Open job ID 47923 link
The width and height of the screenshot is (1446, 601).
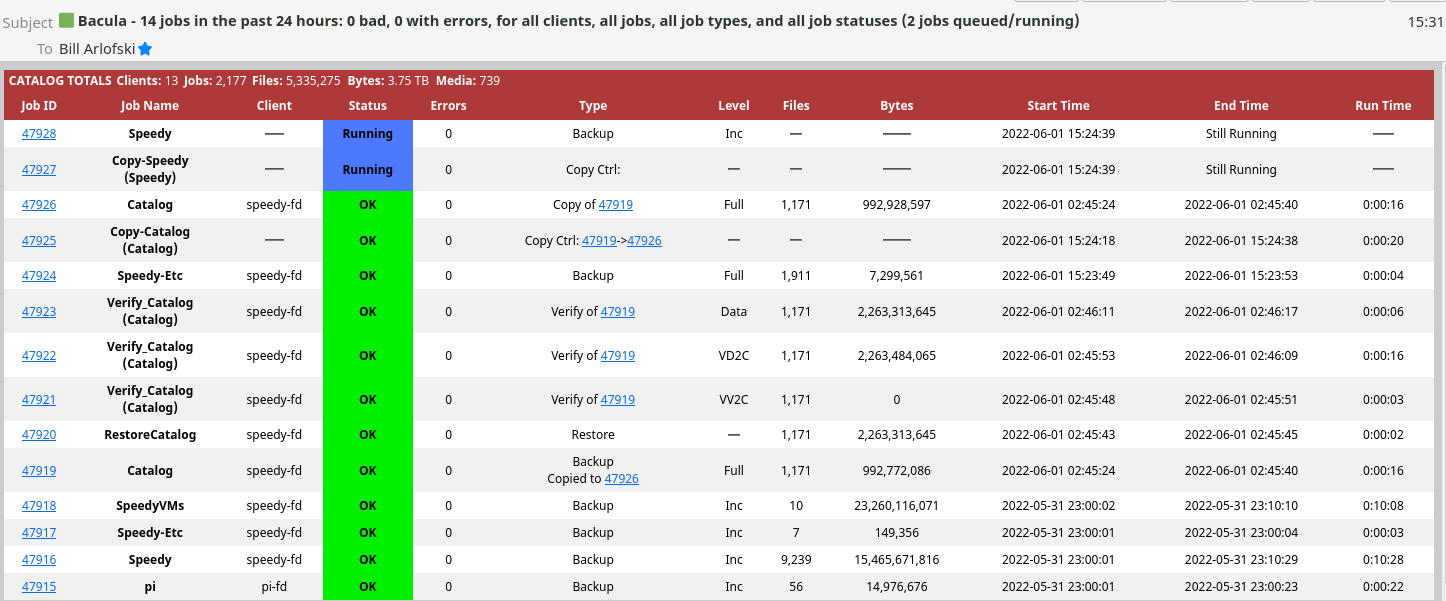pos(39,312)
